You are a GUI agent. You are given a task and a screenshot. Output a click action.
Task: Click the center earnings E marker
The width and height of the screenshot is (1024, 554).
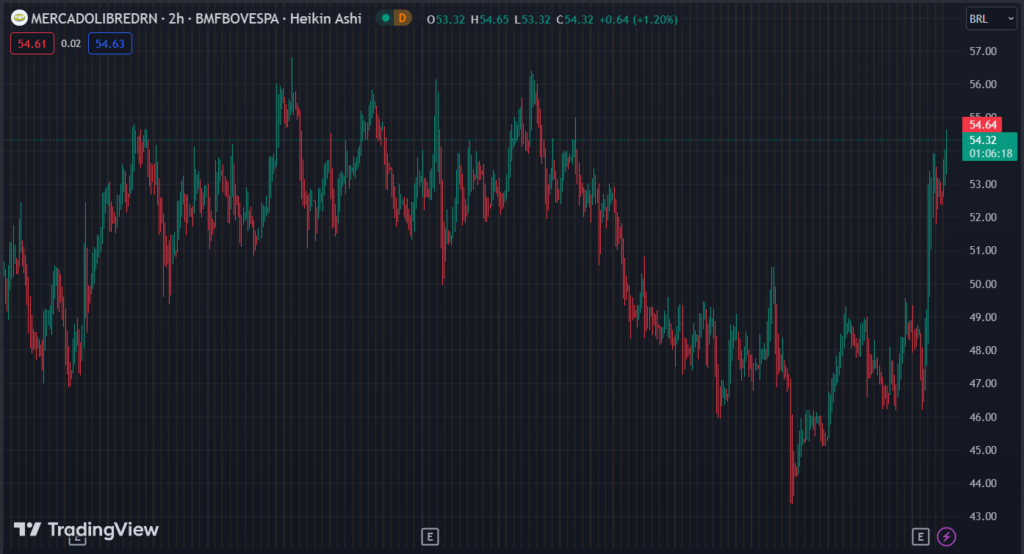(x=430, y=537)
